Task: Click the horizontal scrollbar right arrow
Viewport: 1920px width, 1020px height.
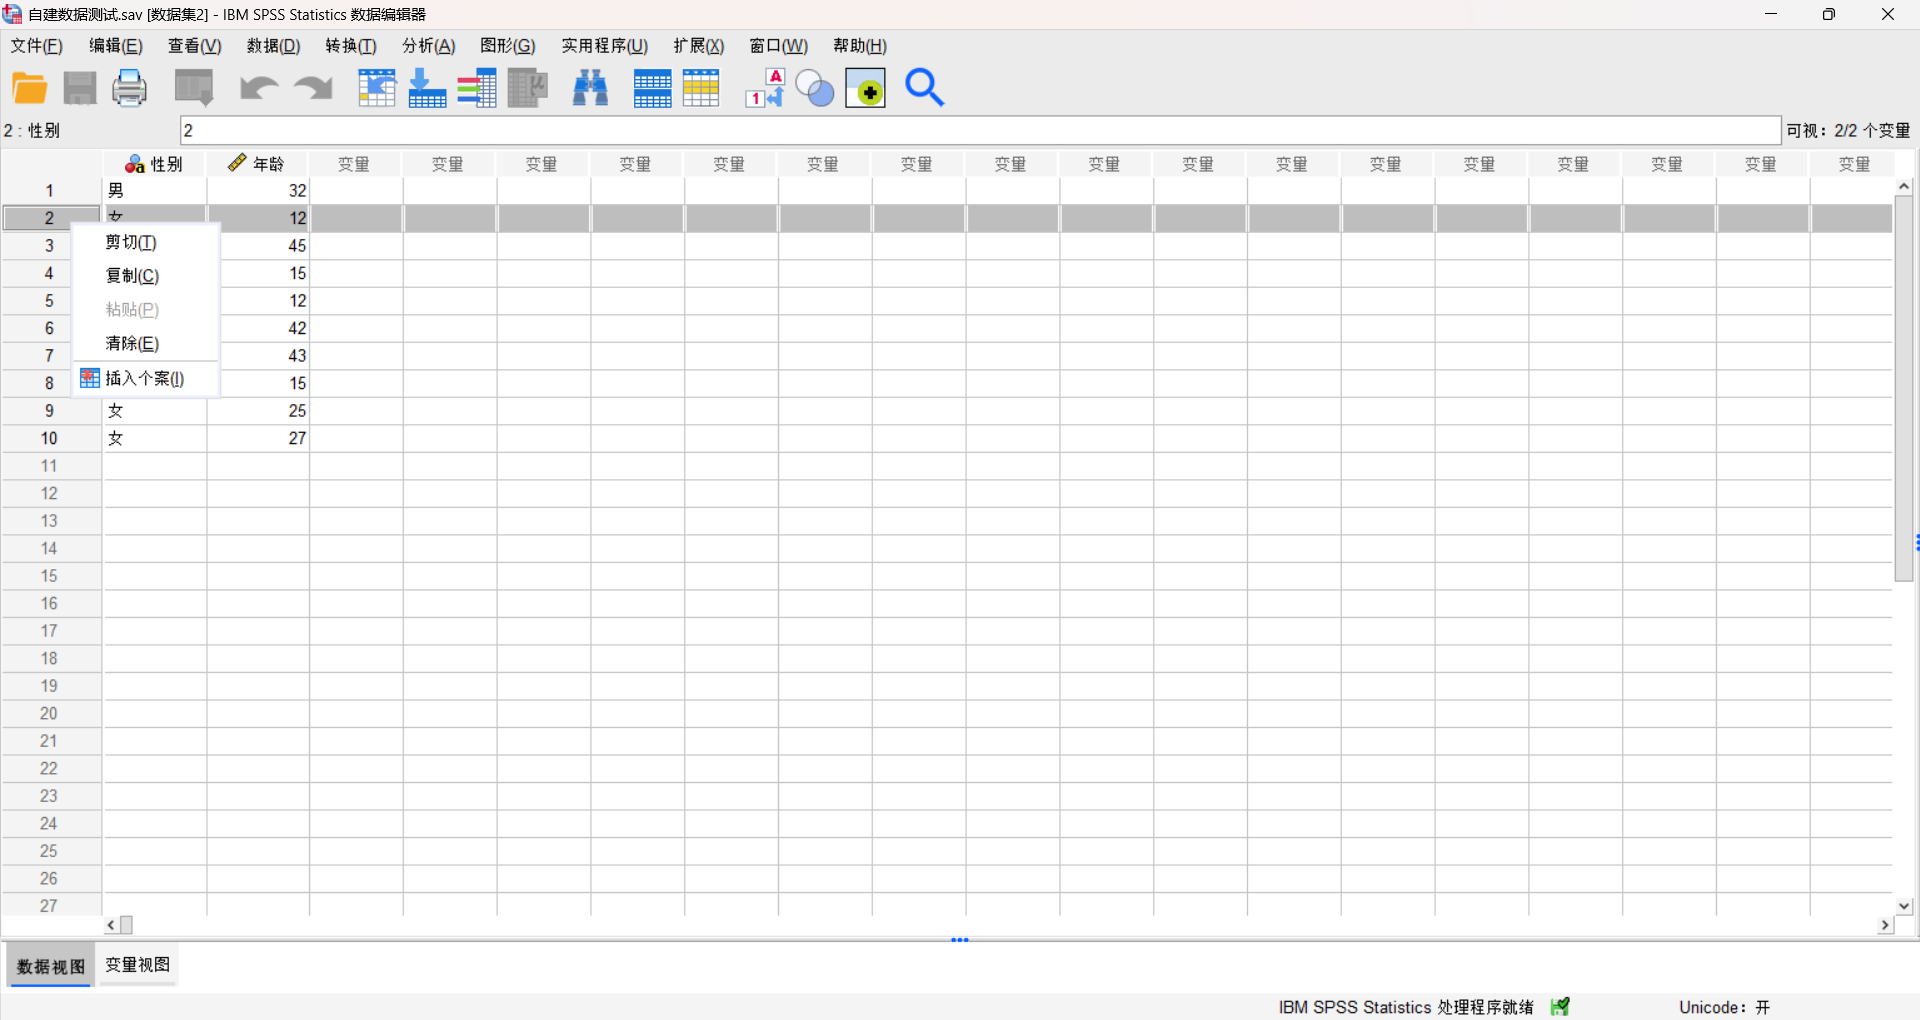Action: pyautogui.click(x=1885, y=925)
